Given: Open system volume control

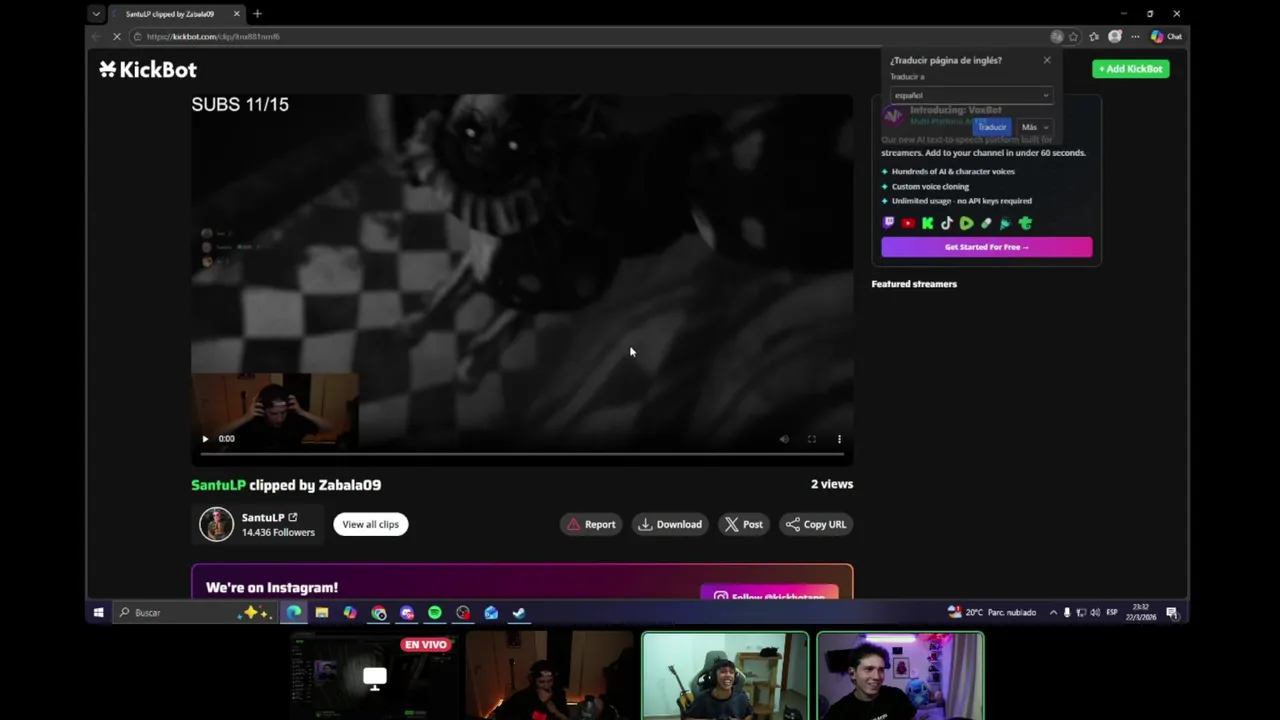Looking at the screenshot, I should (x=1095, y=612).
